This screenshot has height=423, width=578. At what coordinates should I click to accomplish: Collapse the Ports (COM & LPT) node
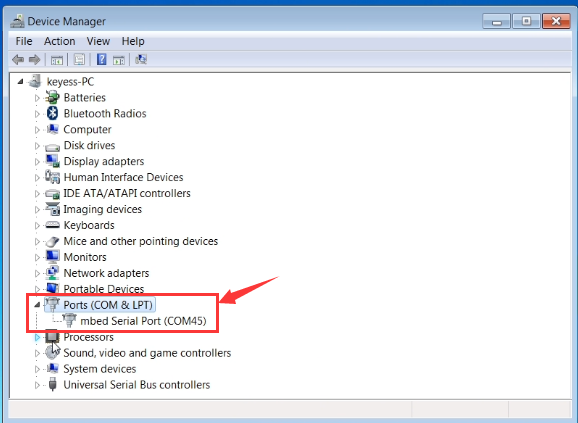click(x=37, y=305)
